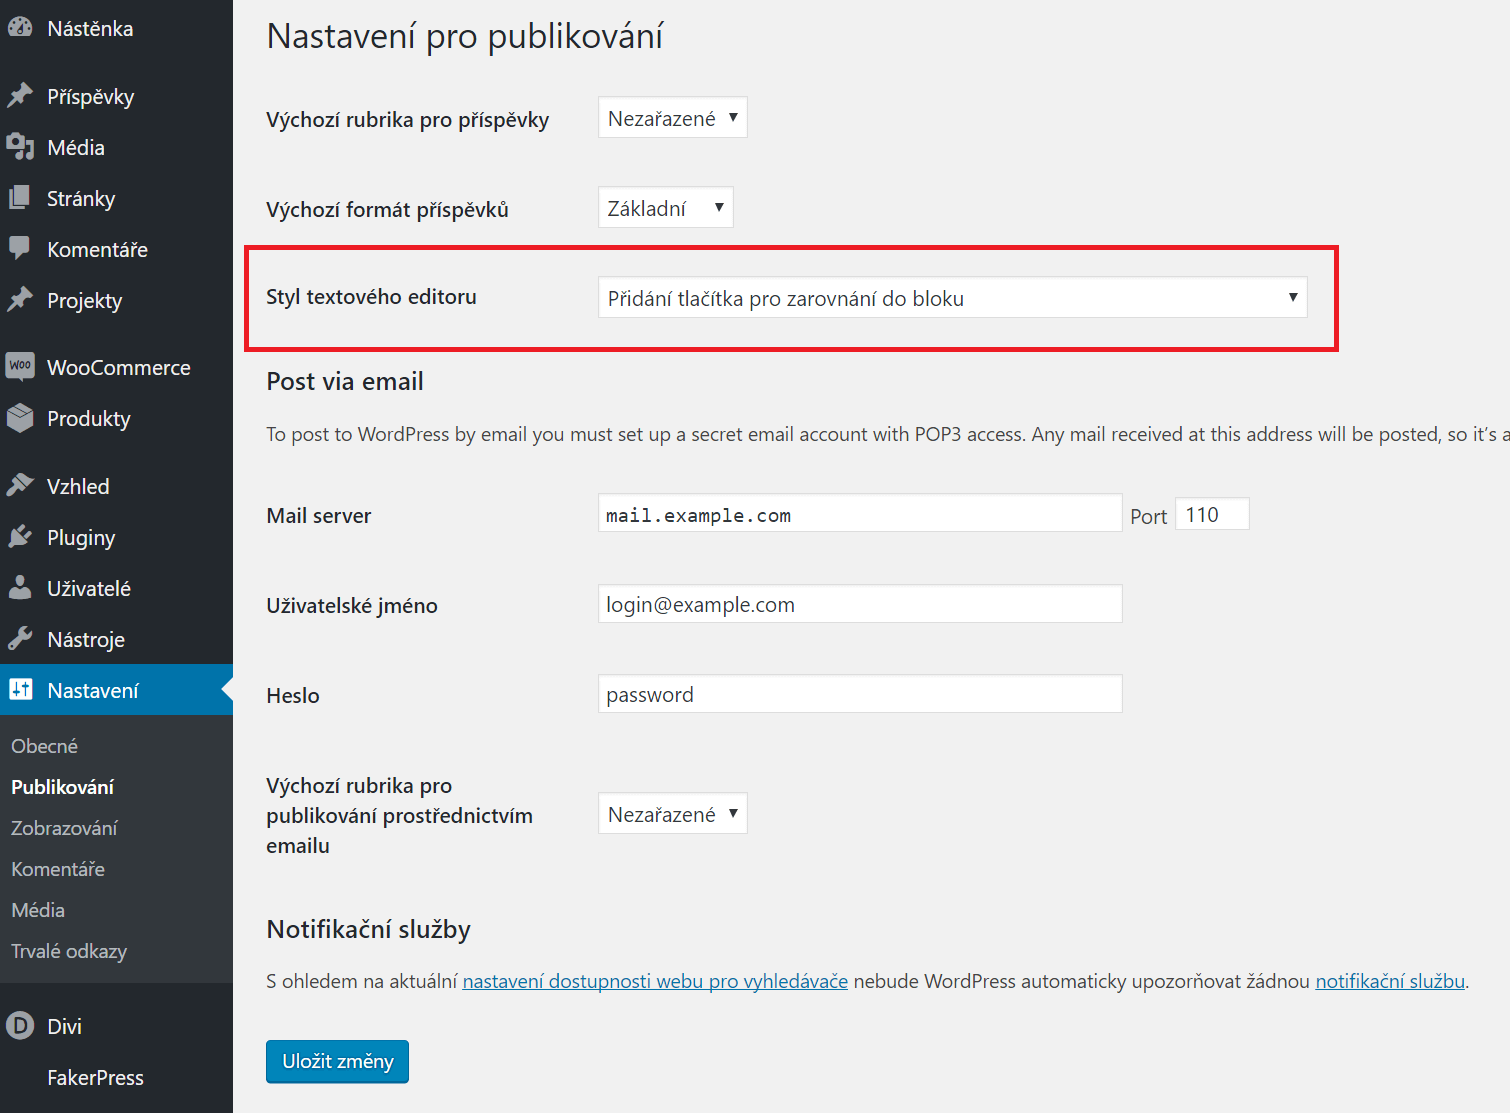Click the Uživatelé person icon

pos(20,588)
